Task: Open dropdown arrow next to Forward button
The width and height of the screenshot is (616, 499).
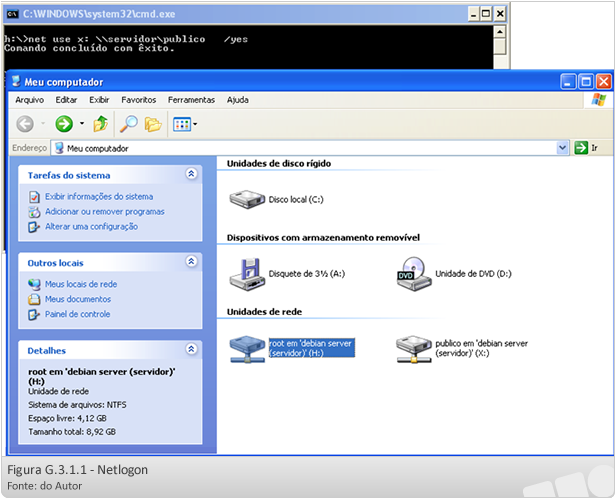Action: tap(82, 123)
